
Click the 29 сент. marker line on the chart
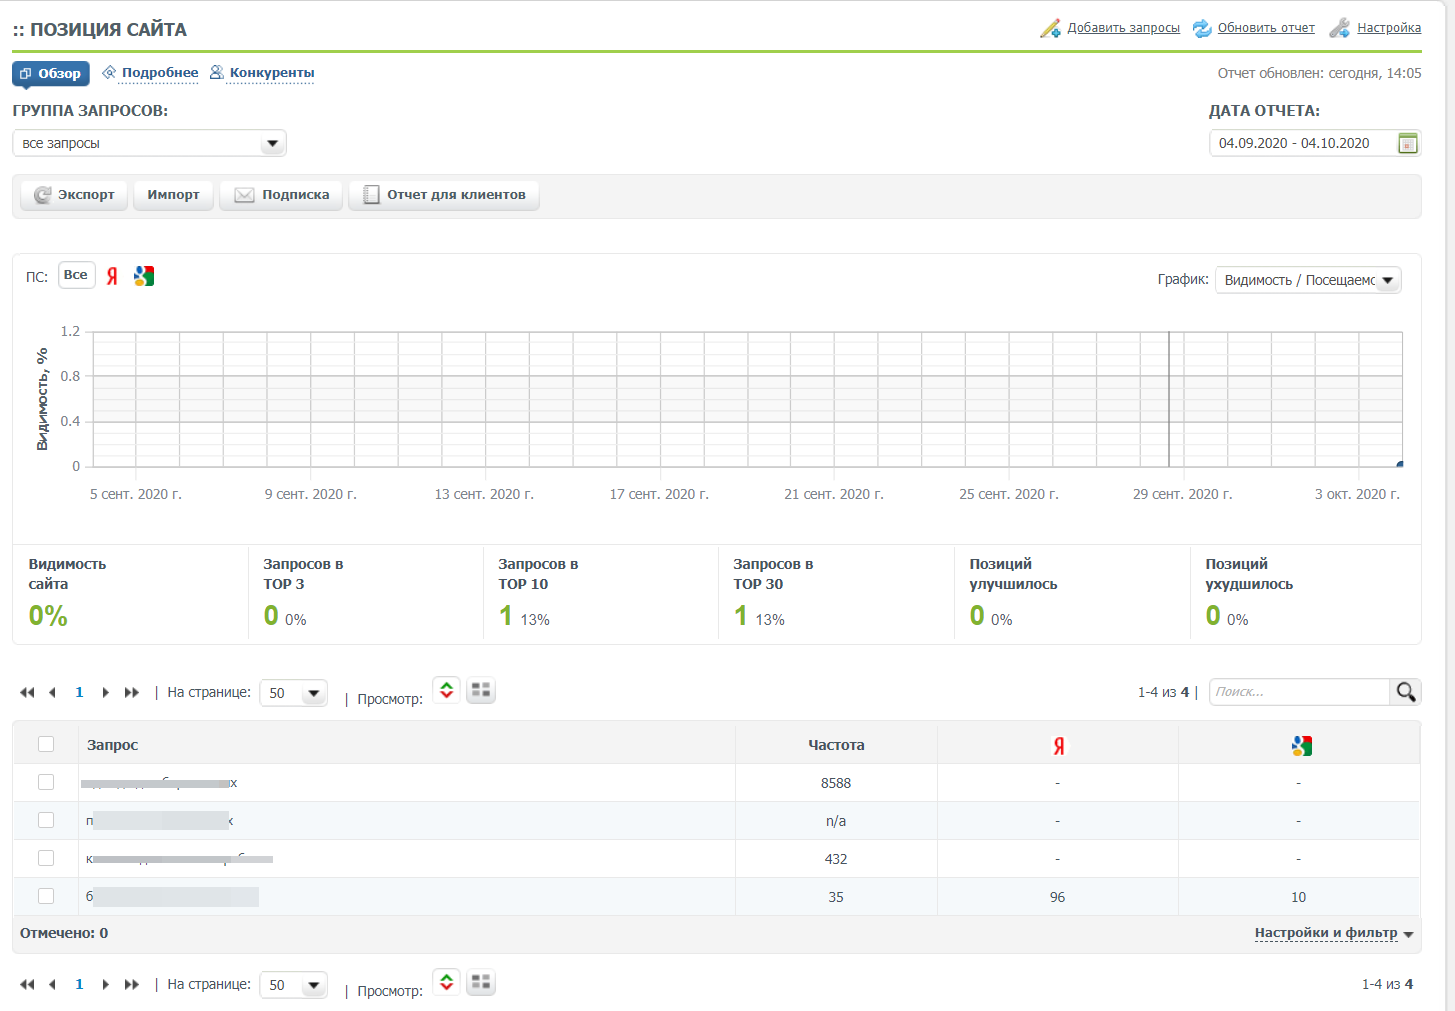[1169, 400]
